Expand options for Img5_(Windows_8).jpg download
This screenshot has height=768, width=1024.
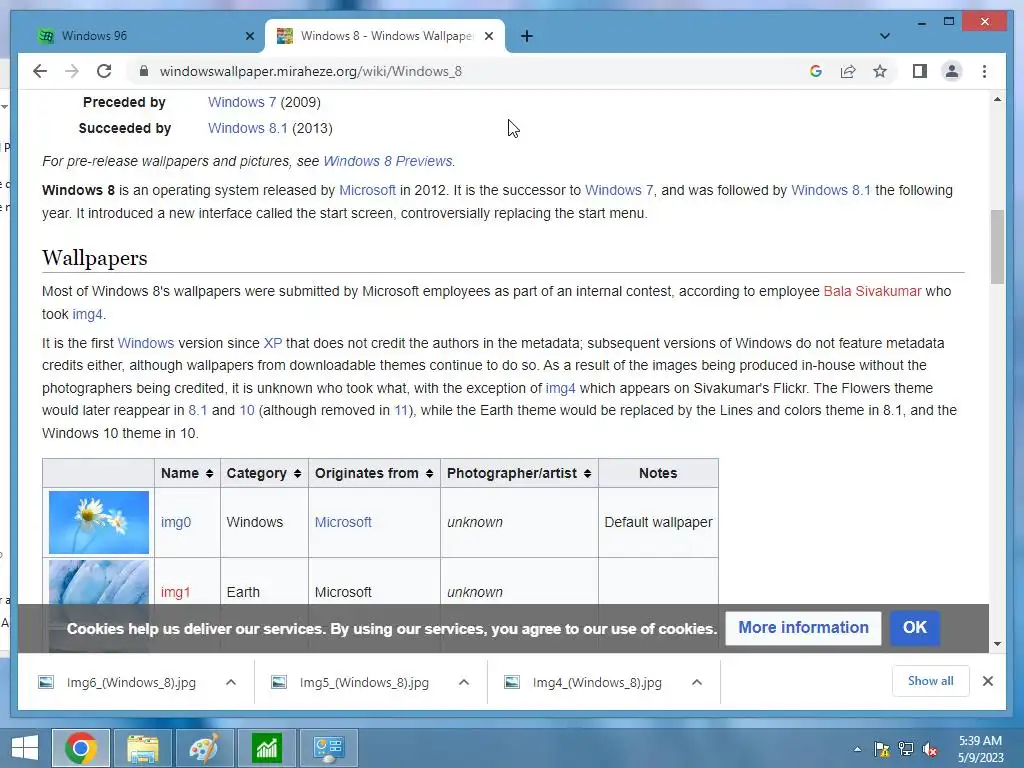click(x=464, y=682)
